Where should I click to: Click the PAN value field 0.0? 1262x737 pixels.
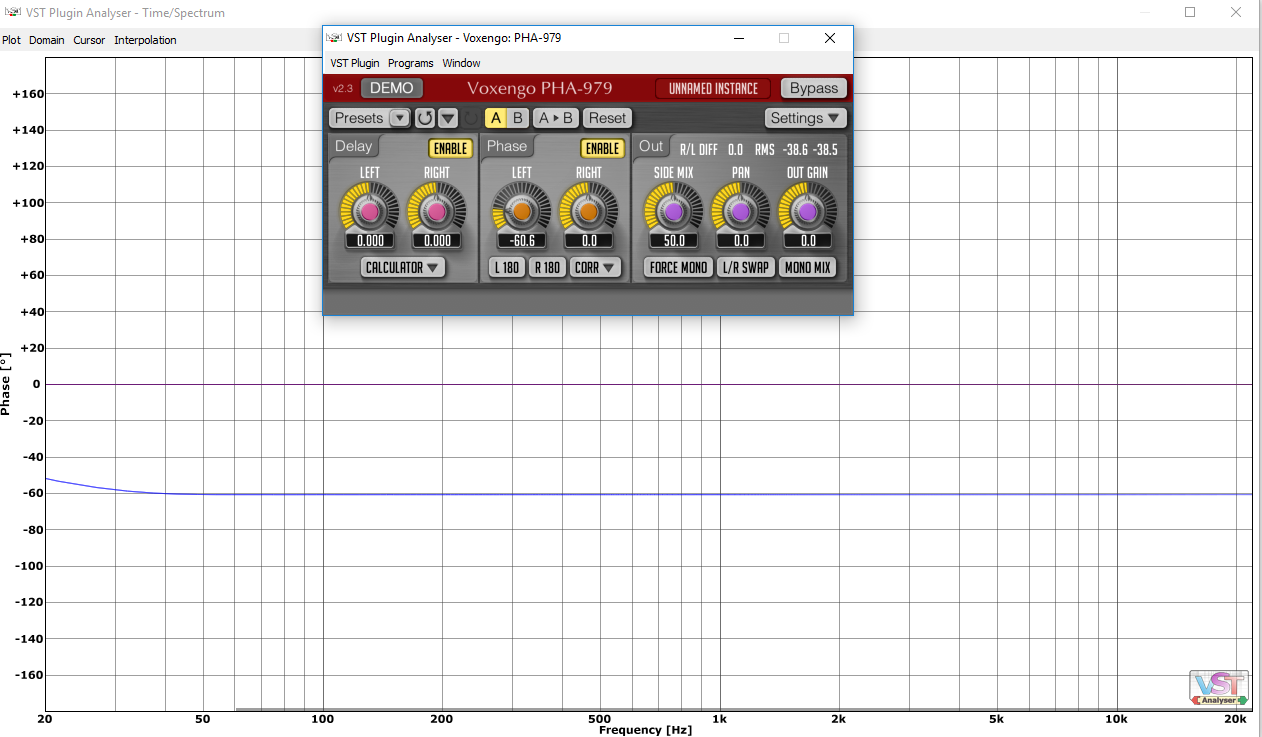(x=741, y=241)
